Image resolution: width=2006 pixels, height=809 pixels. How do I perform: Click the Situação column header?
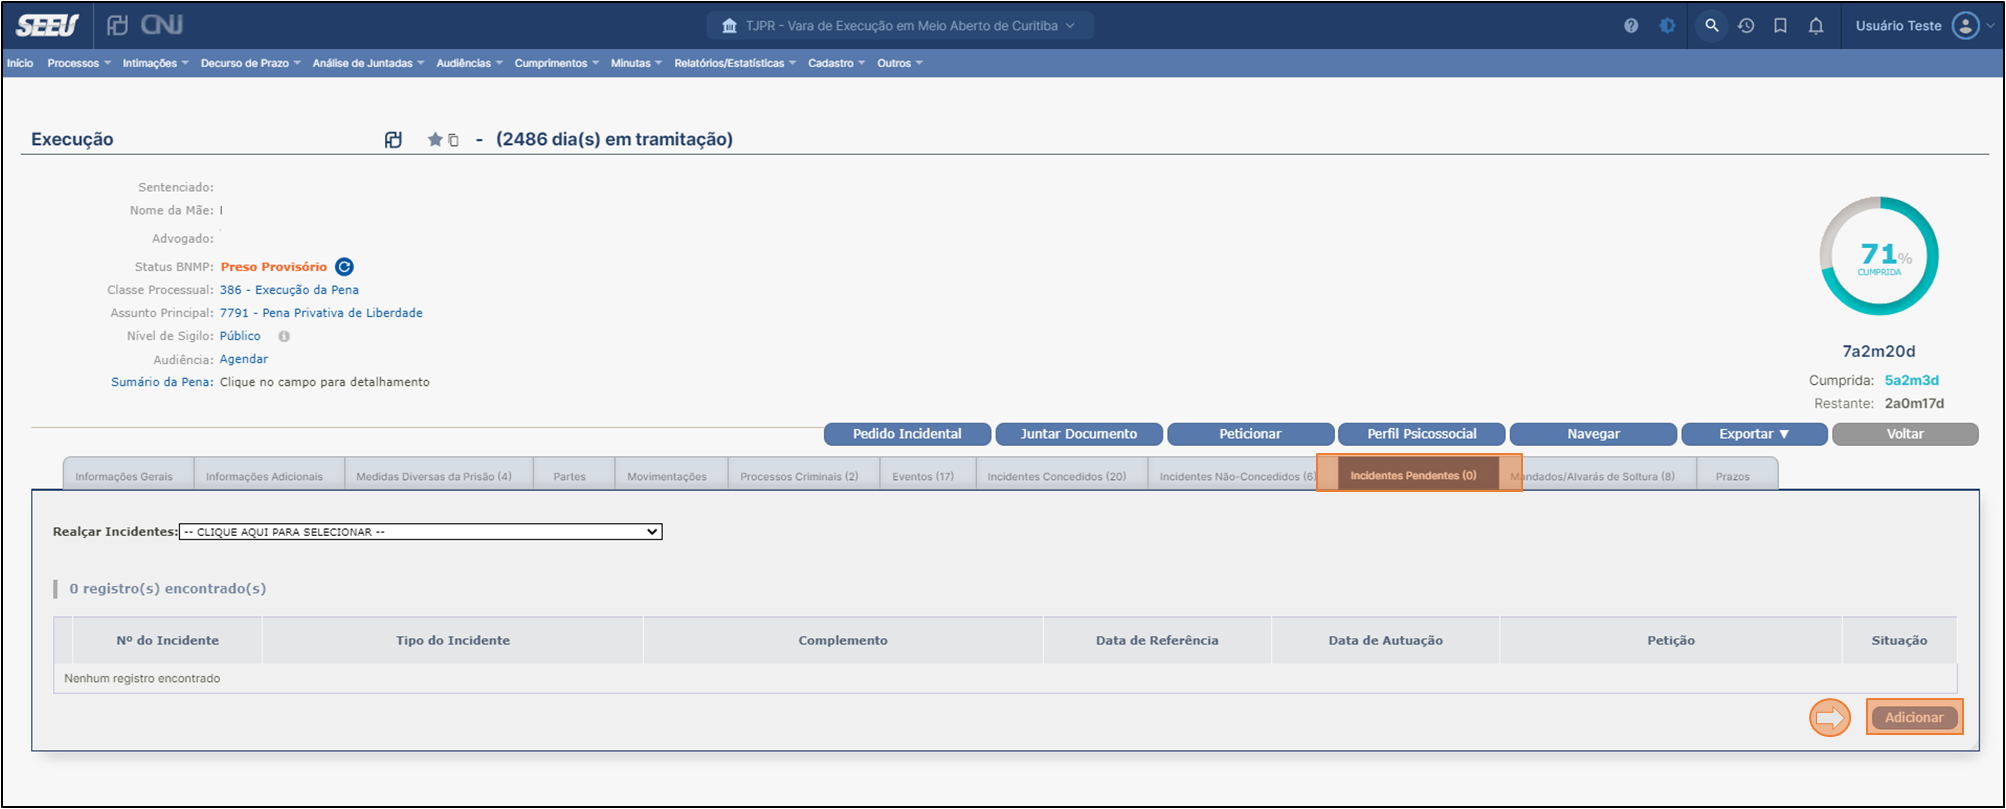[1899, 640]
